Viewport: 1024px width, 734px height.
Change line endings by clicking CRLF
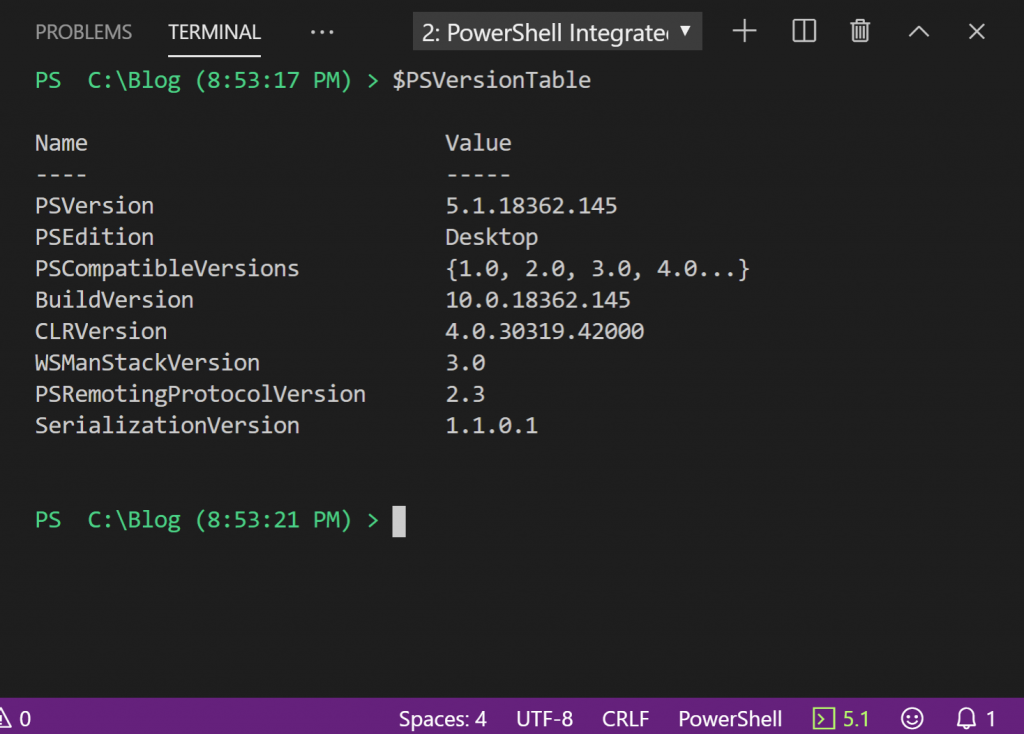click(x=625, y=718)
